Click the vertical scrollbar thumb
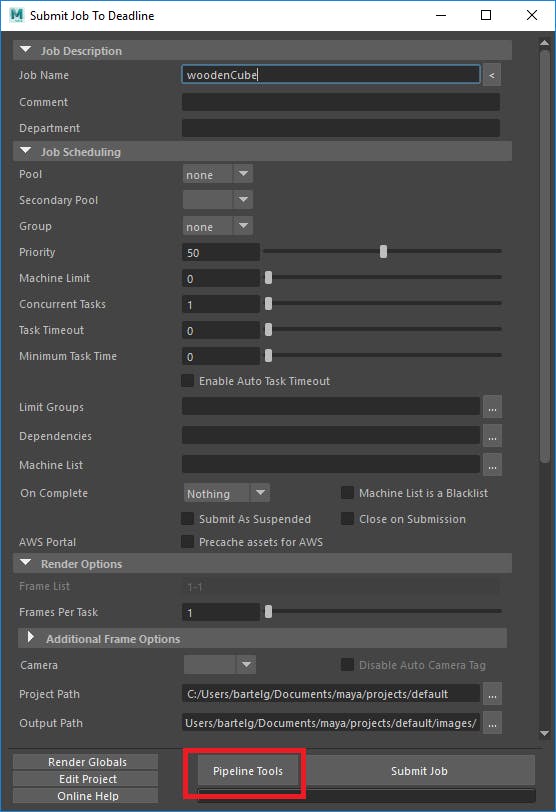Screen dimensions: 556x812 click(x=544, y=256)
